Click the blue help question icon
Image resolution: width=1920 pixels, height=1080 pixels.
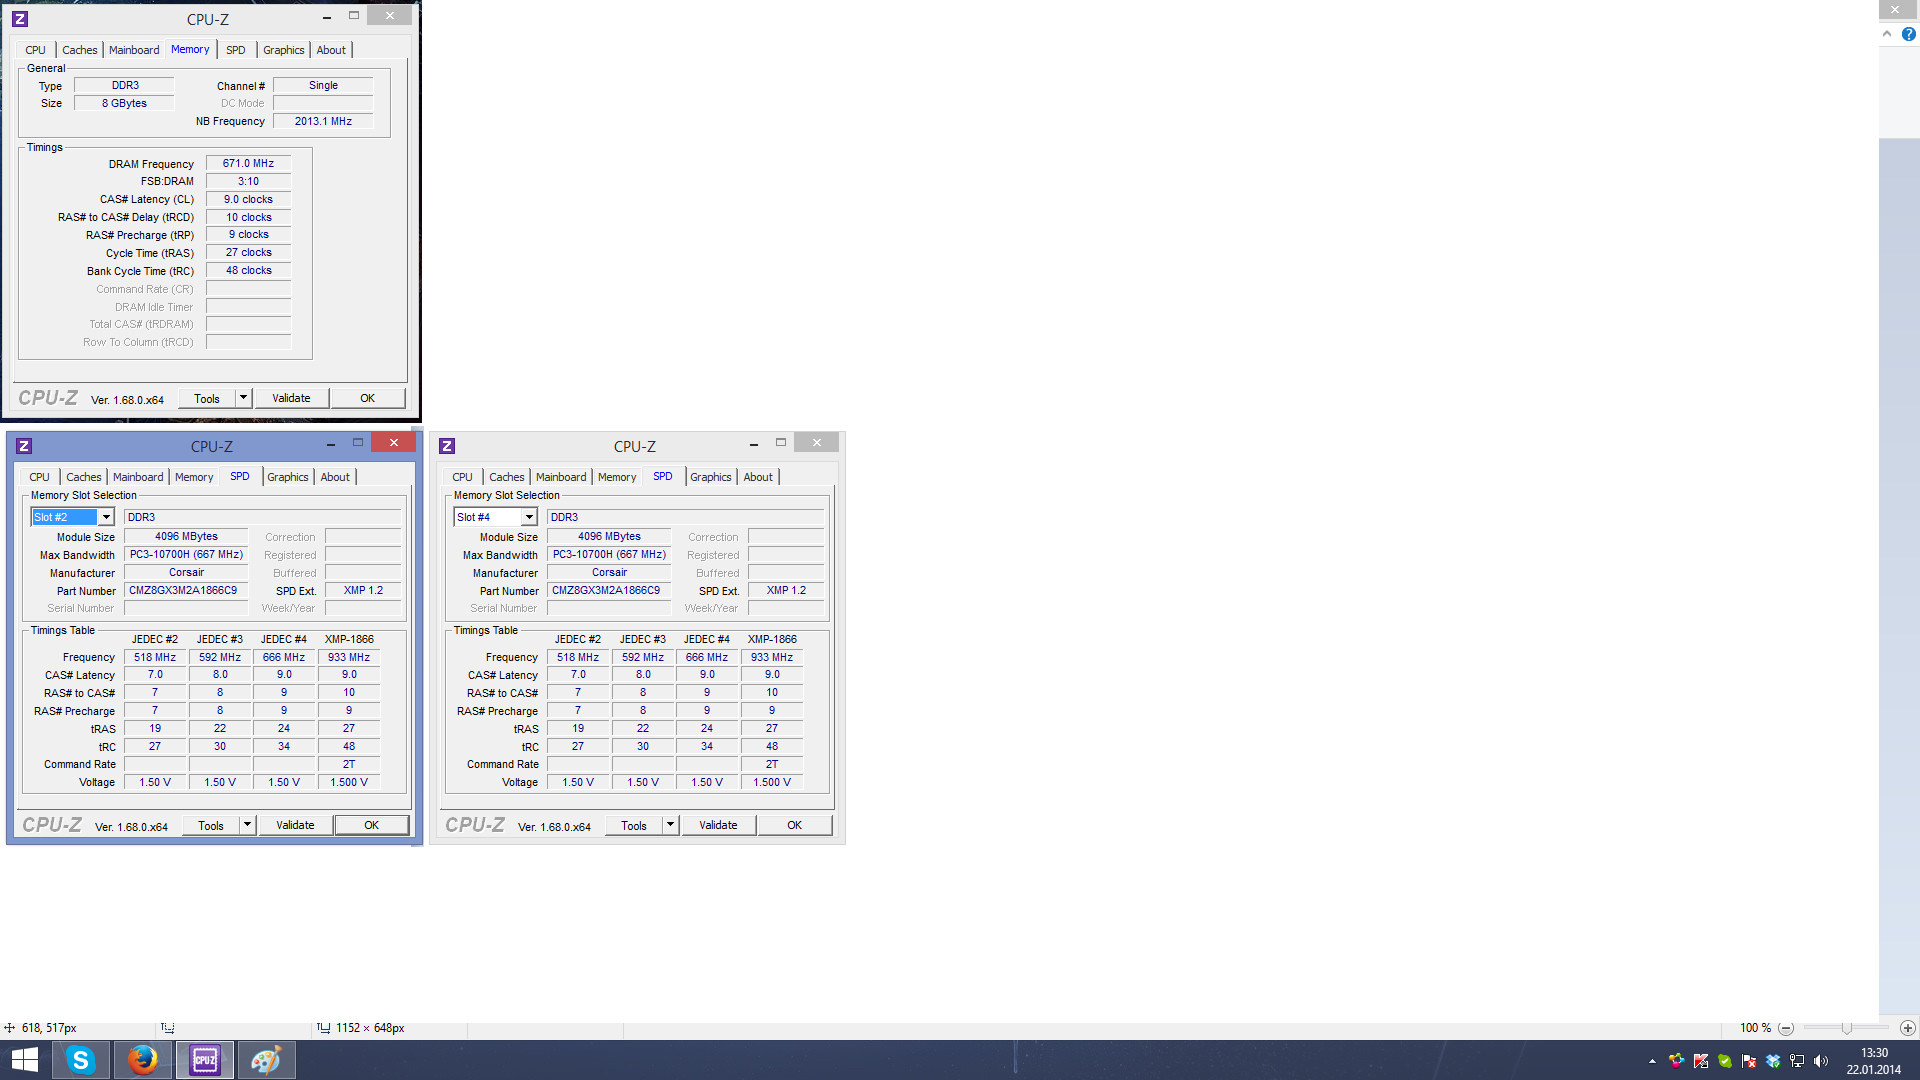point(1908,34)
